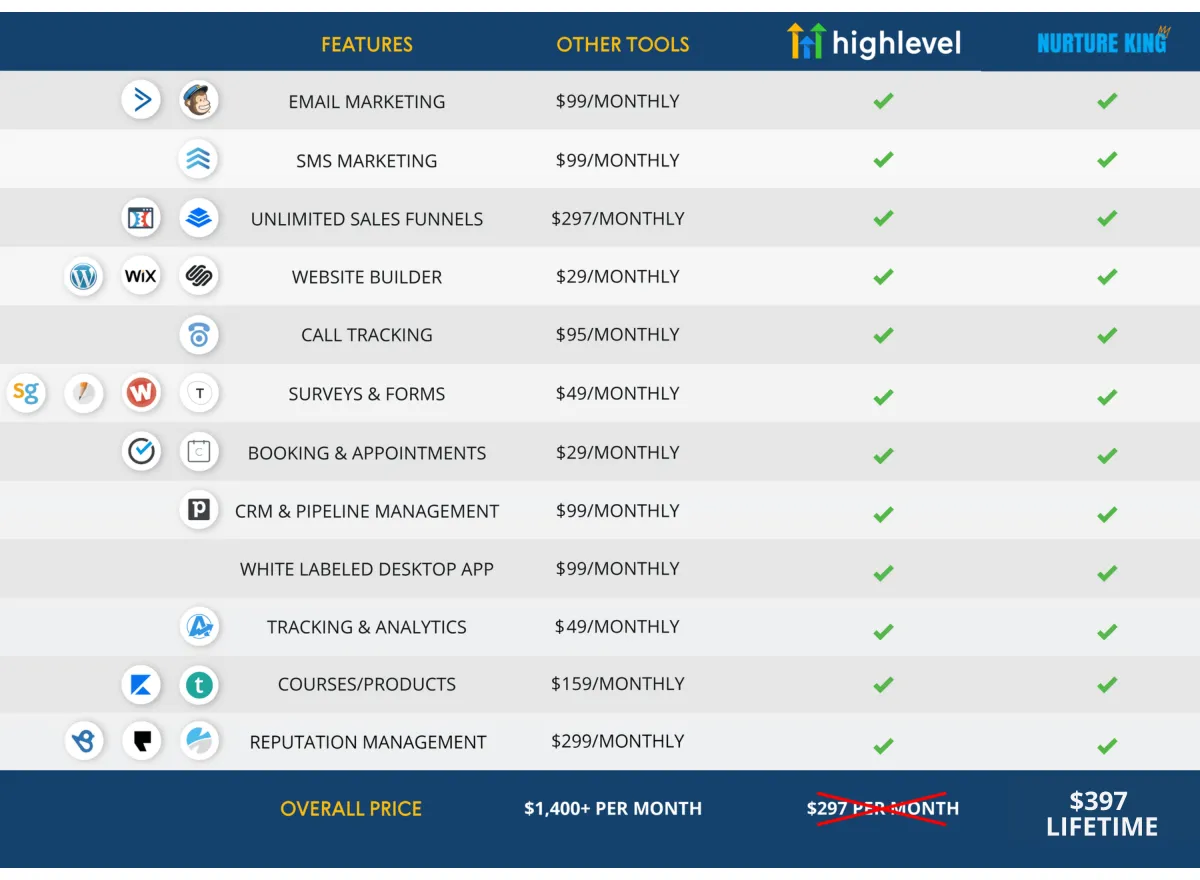Viewport: 1200px width, 880px height.
Task: Click the 'EMAIL MARKETING' feature label
Action: click(367, 101)
